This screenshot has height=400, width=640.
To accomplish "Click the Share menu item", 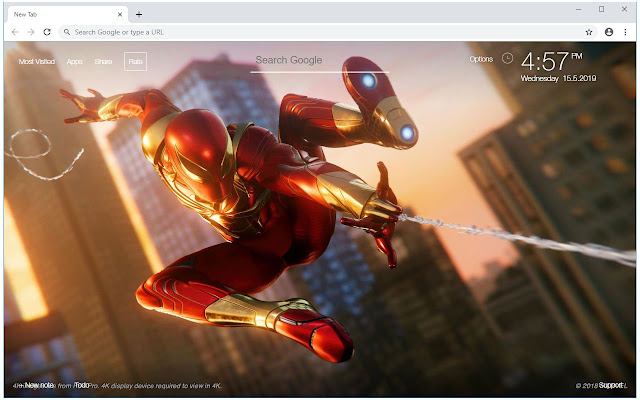I will [103, 62].
